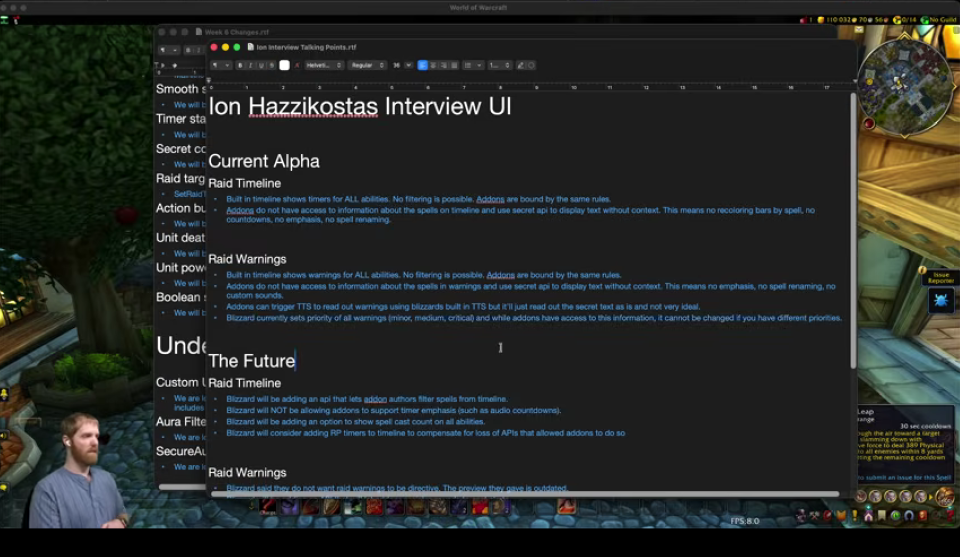Open the white text color swatch
Viewport: 960px width, 557px height.
pos(285,65)
